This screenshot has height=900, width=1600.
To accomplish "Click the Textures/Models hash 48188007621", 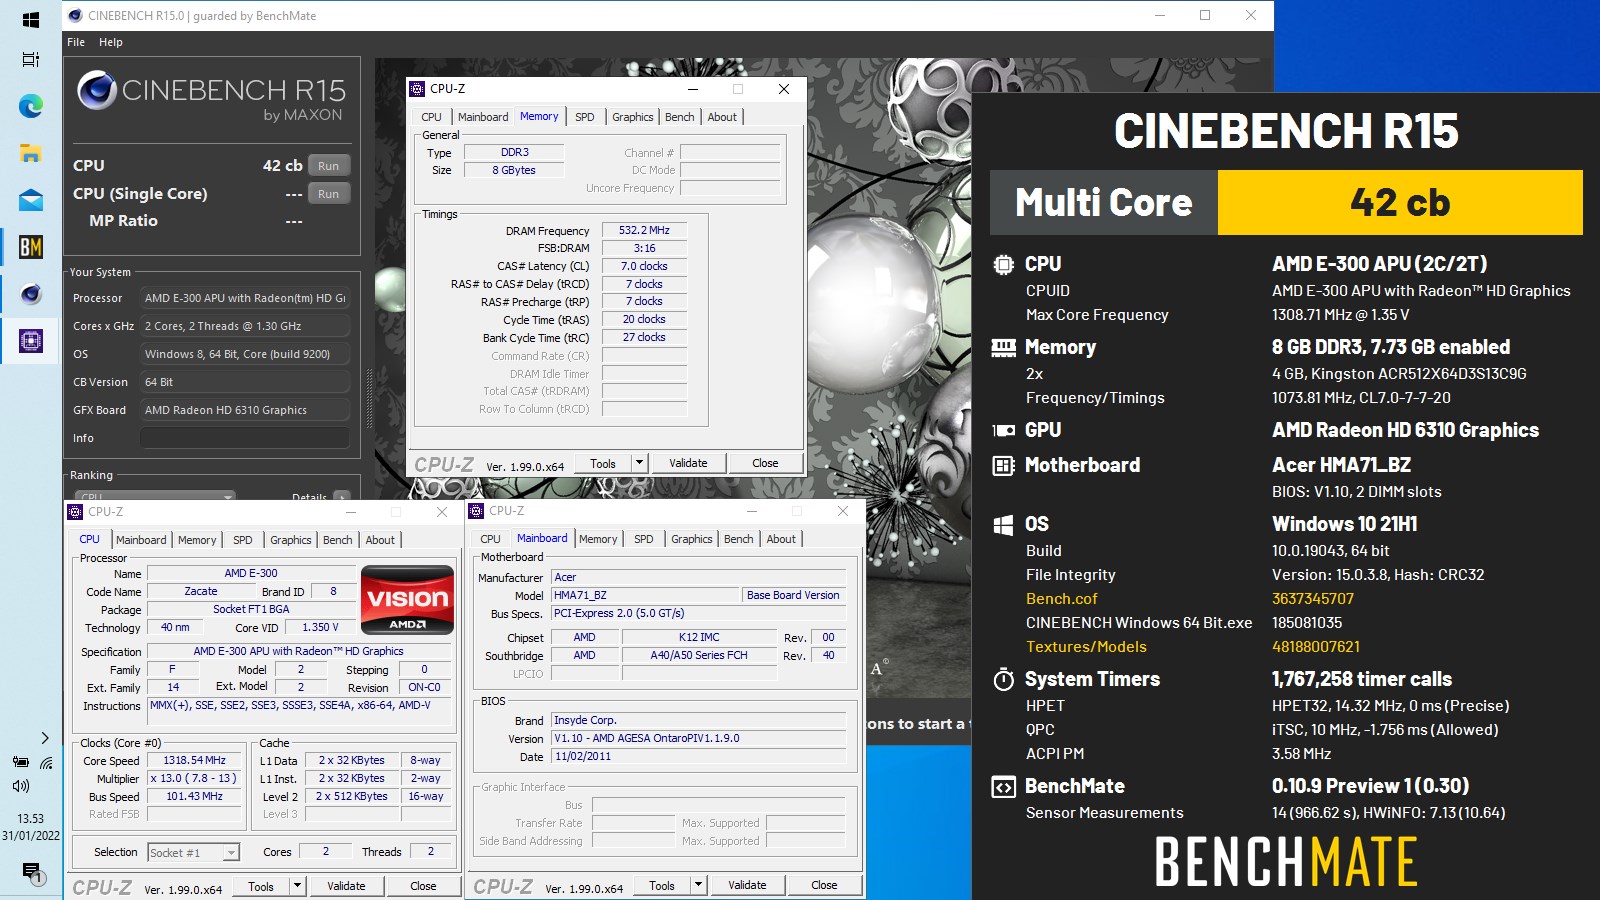I will tap(1316, 647).
